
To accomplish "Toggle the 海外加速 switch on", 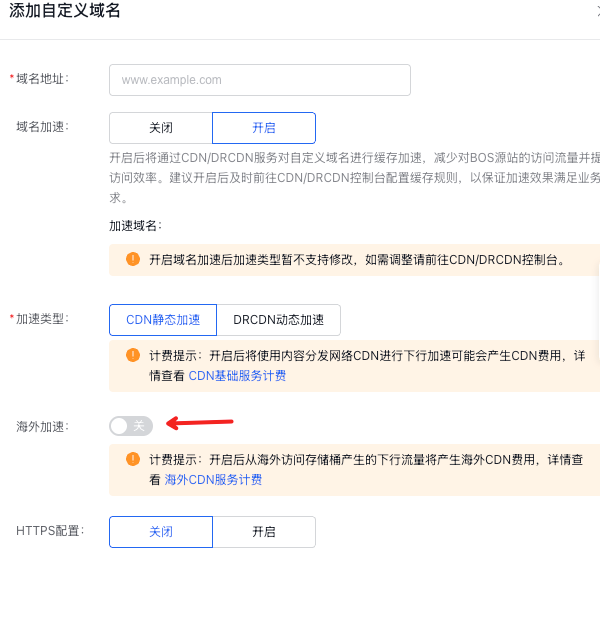I will pyautogui.click(x=131, y=426).
